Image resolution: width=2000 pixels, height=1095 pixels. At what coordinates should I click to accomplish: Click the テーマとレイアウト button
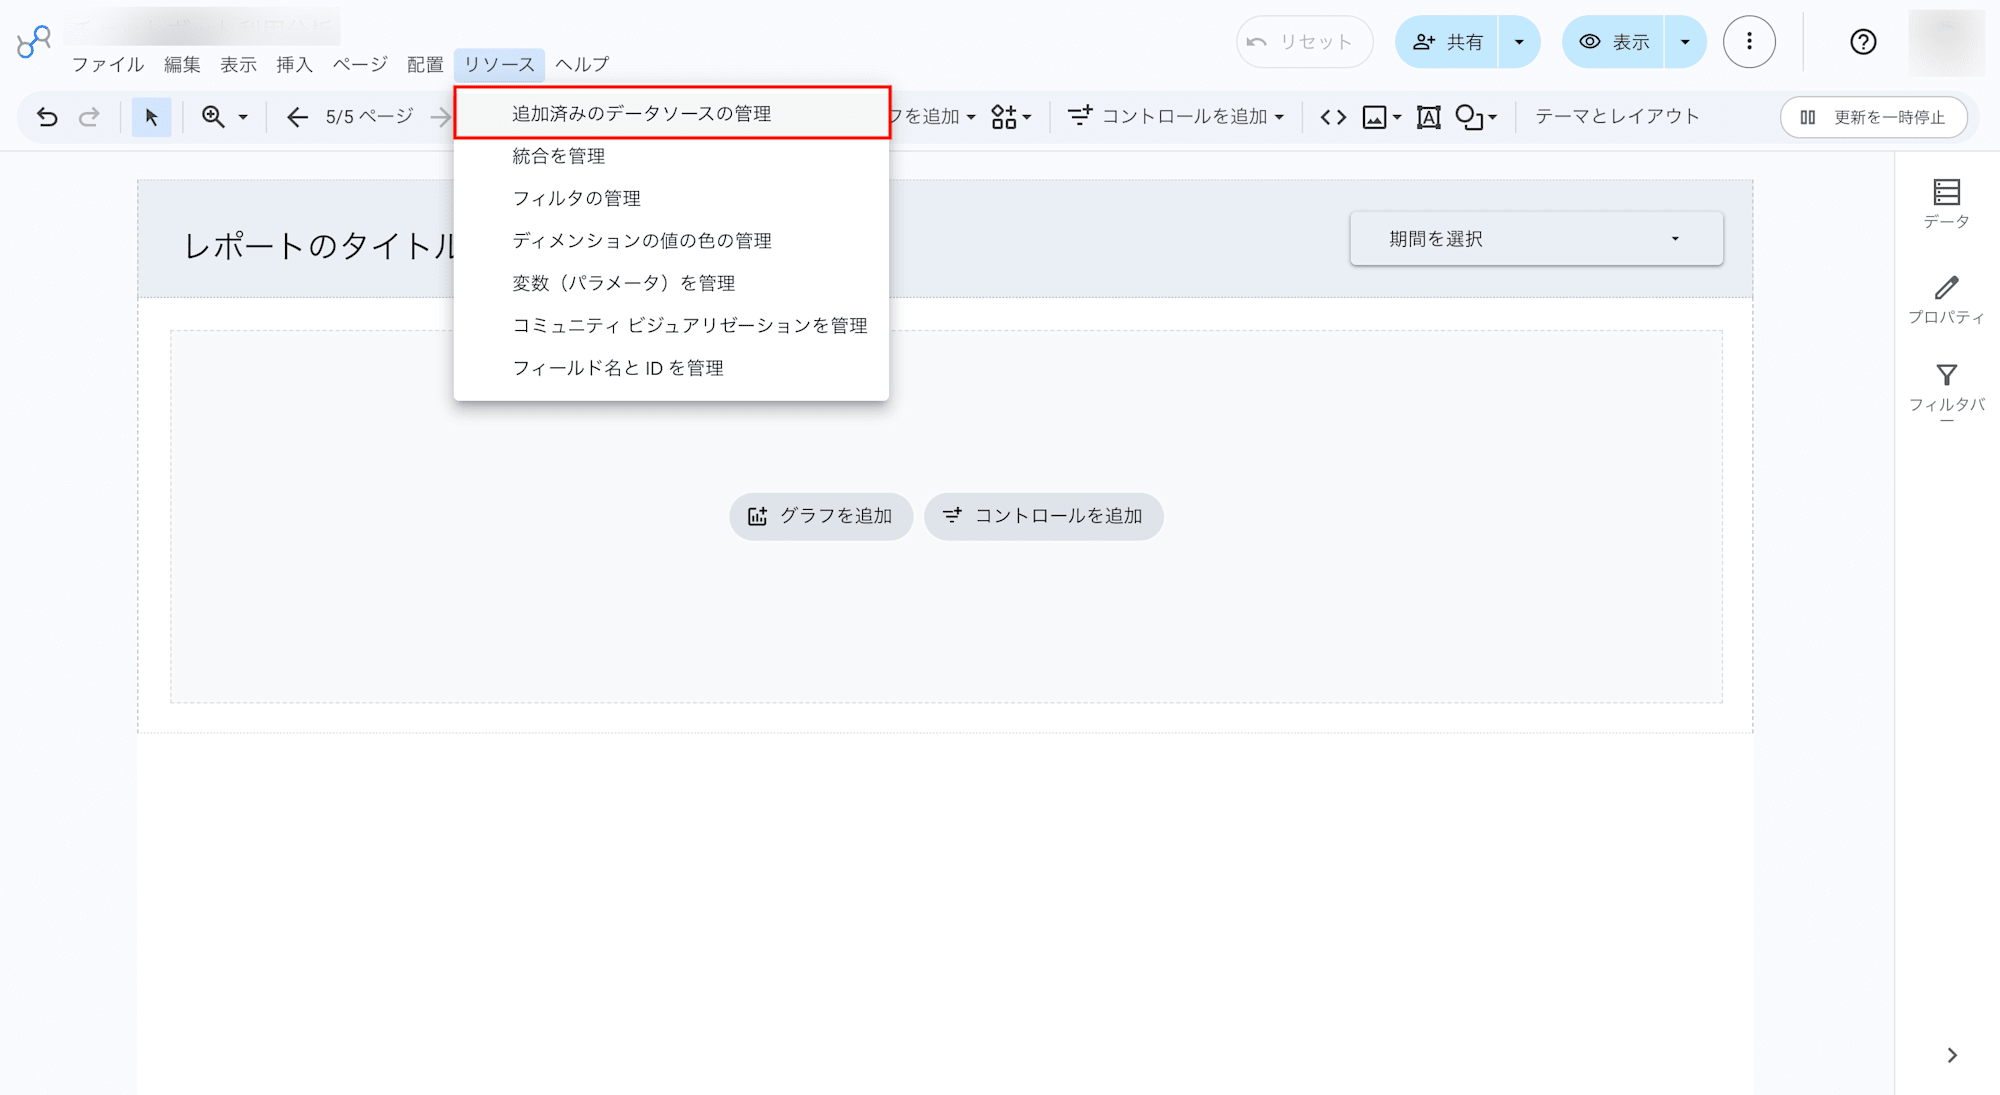point(1617,117)
